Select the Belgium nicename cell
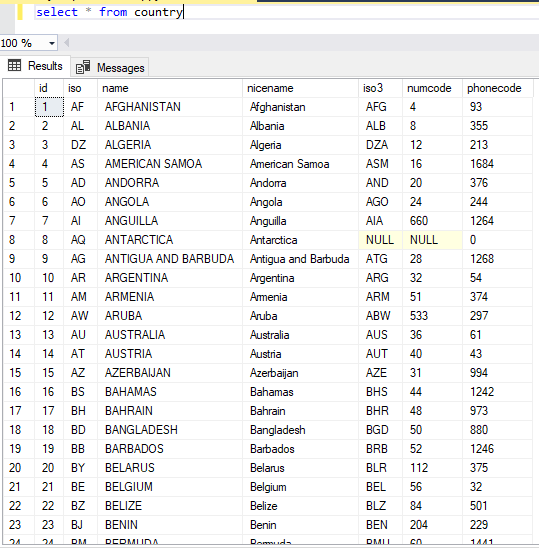 click(x=301, y=487)
